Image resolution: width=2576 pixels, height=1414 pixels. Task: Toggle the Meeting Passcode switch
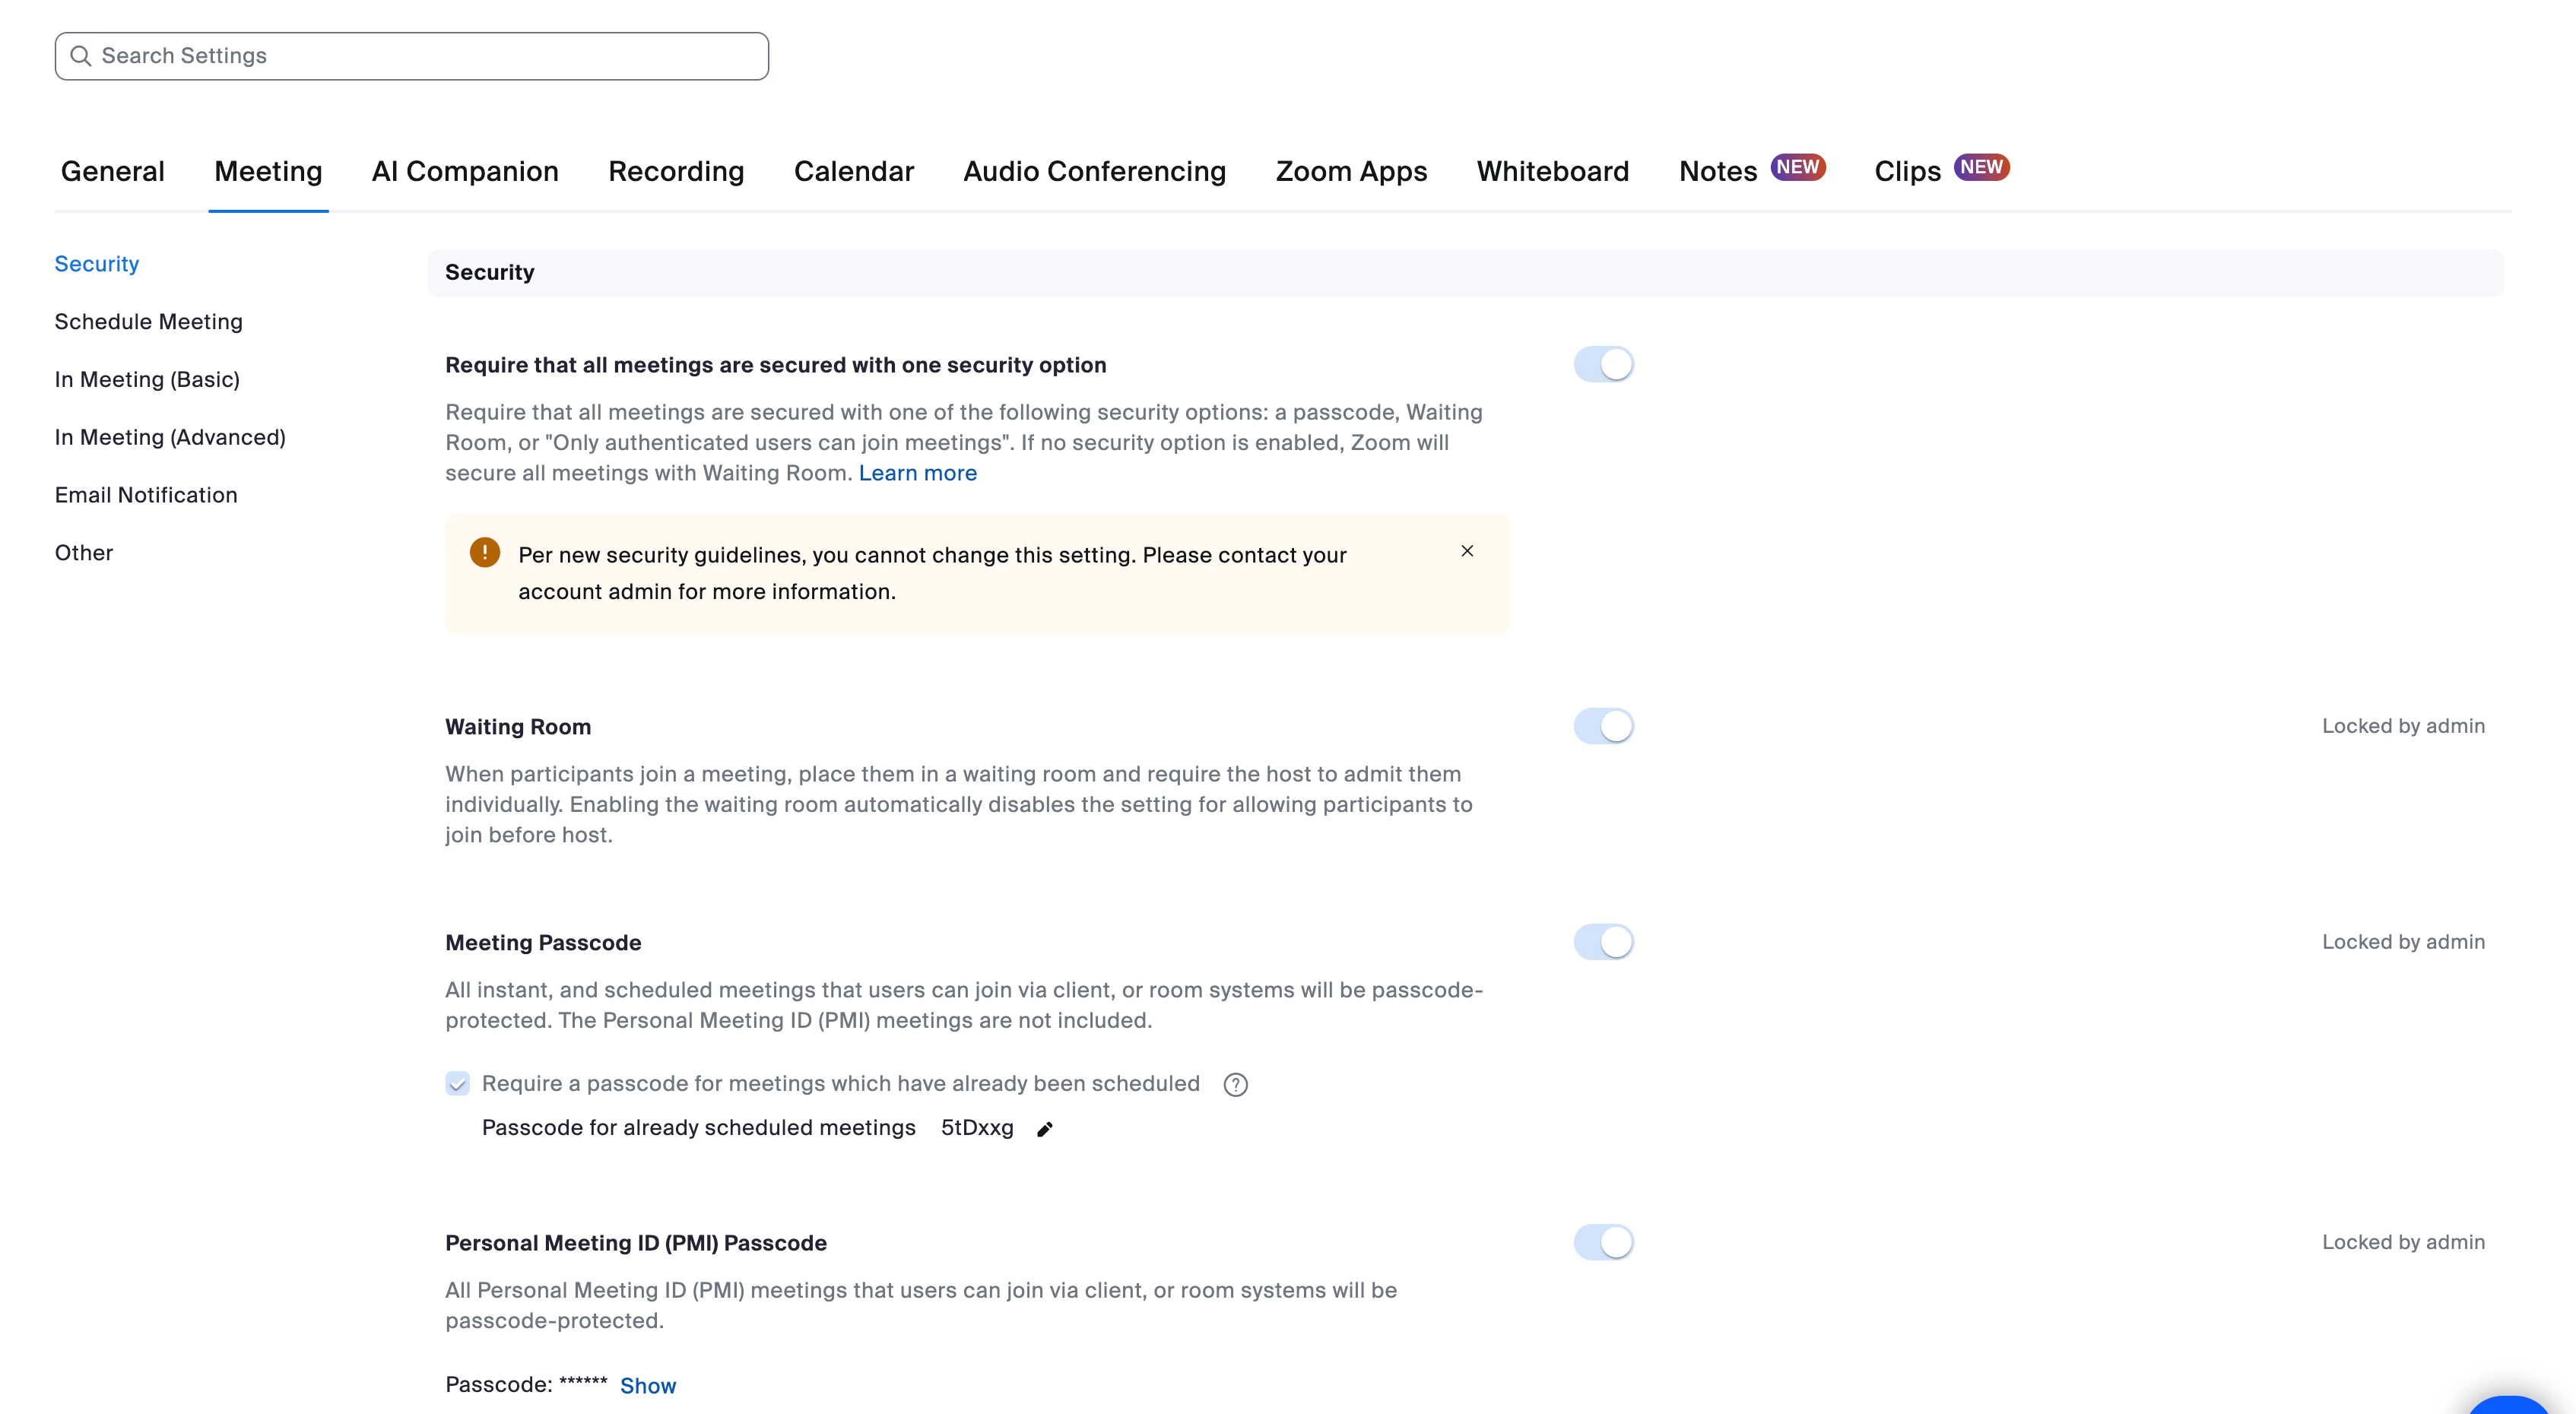1603,942
